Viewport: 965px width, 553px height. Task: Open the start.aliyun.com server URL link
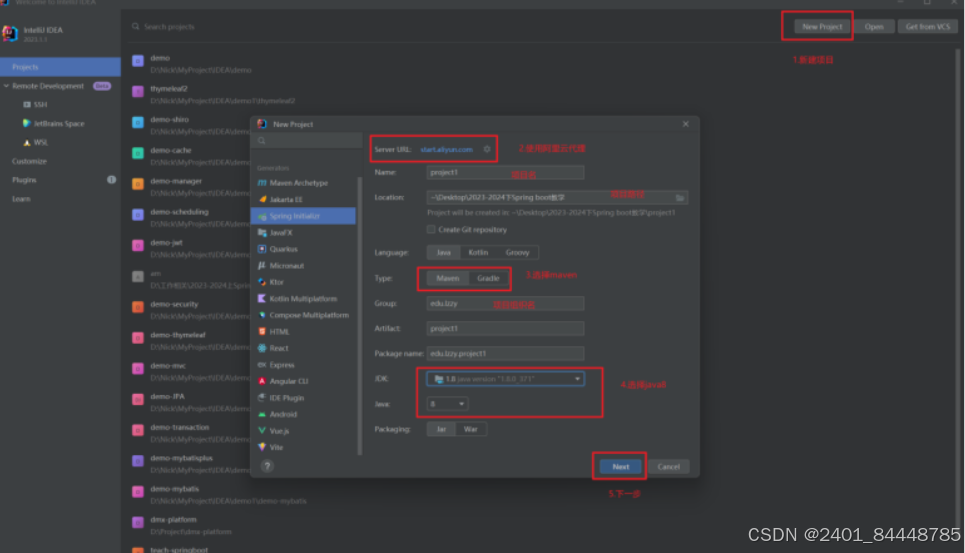[x=446, y=149]
